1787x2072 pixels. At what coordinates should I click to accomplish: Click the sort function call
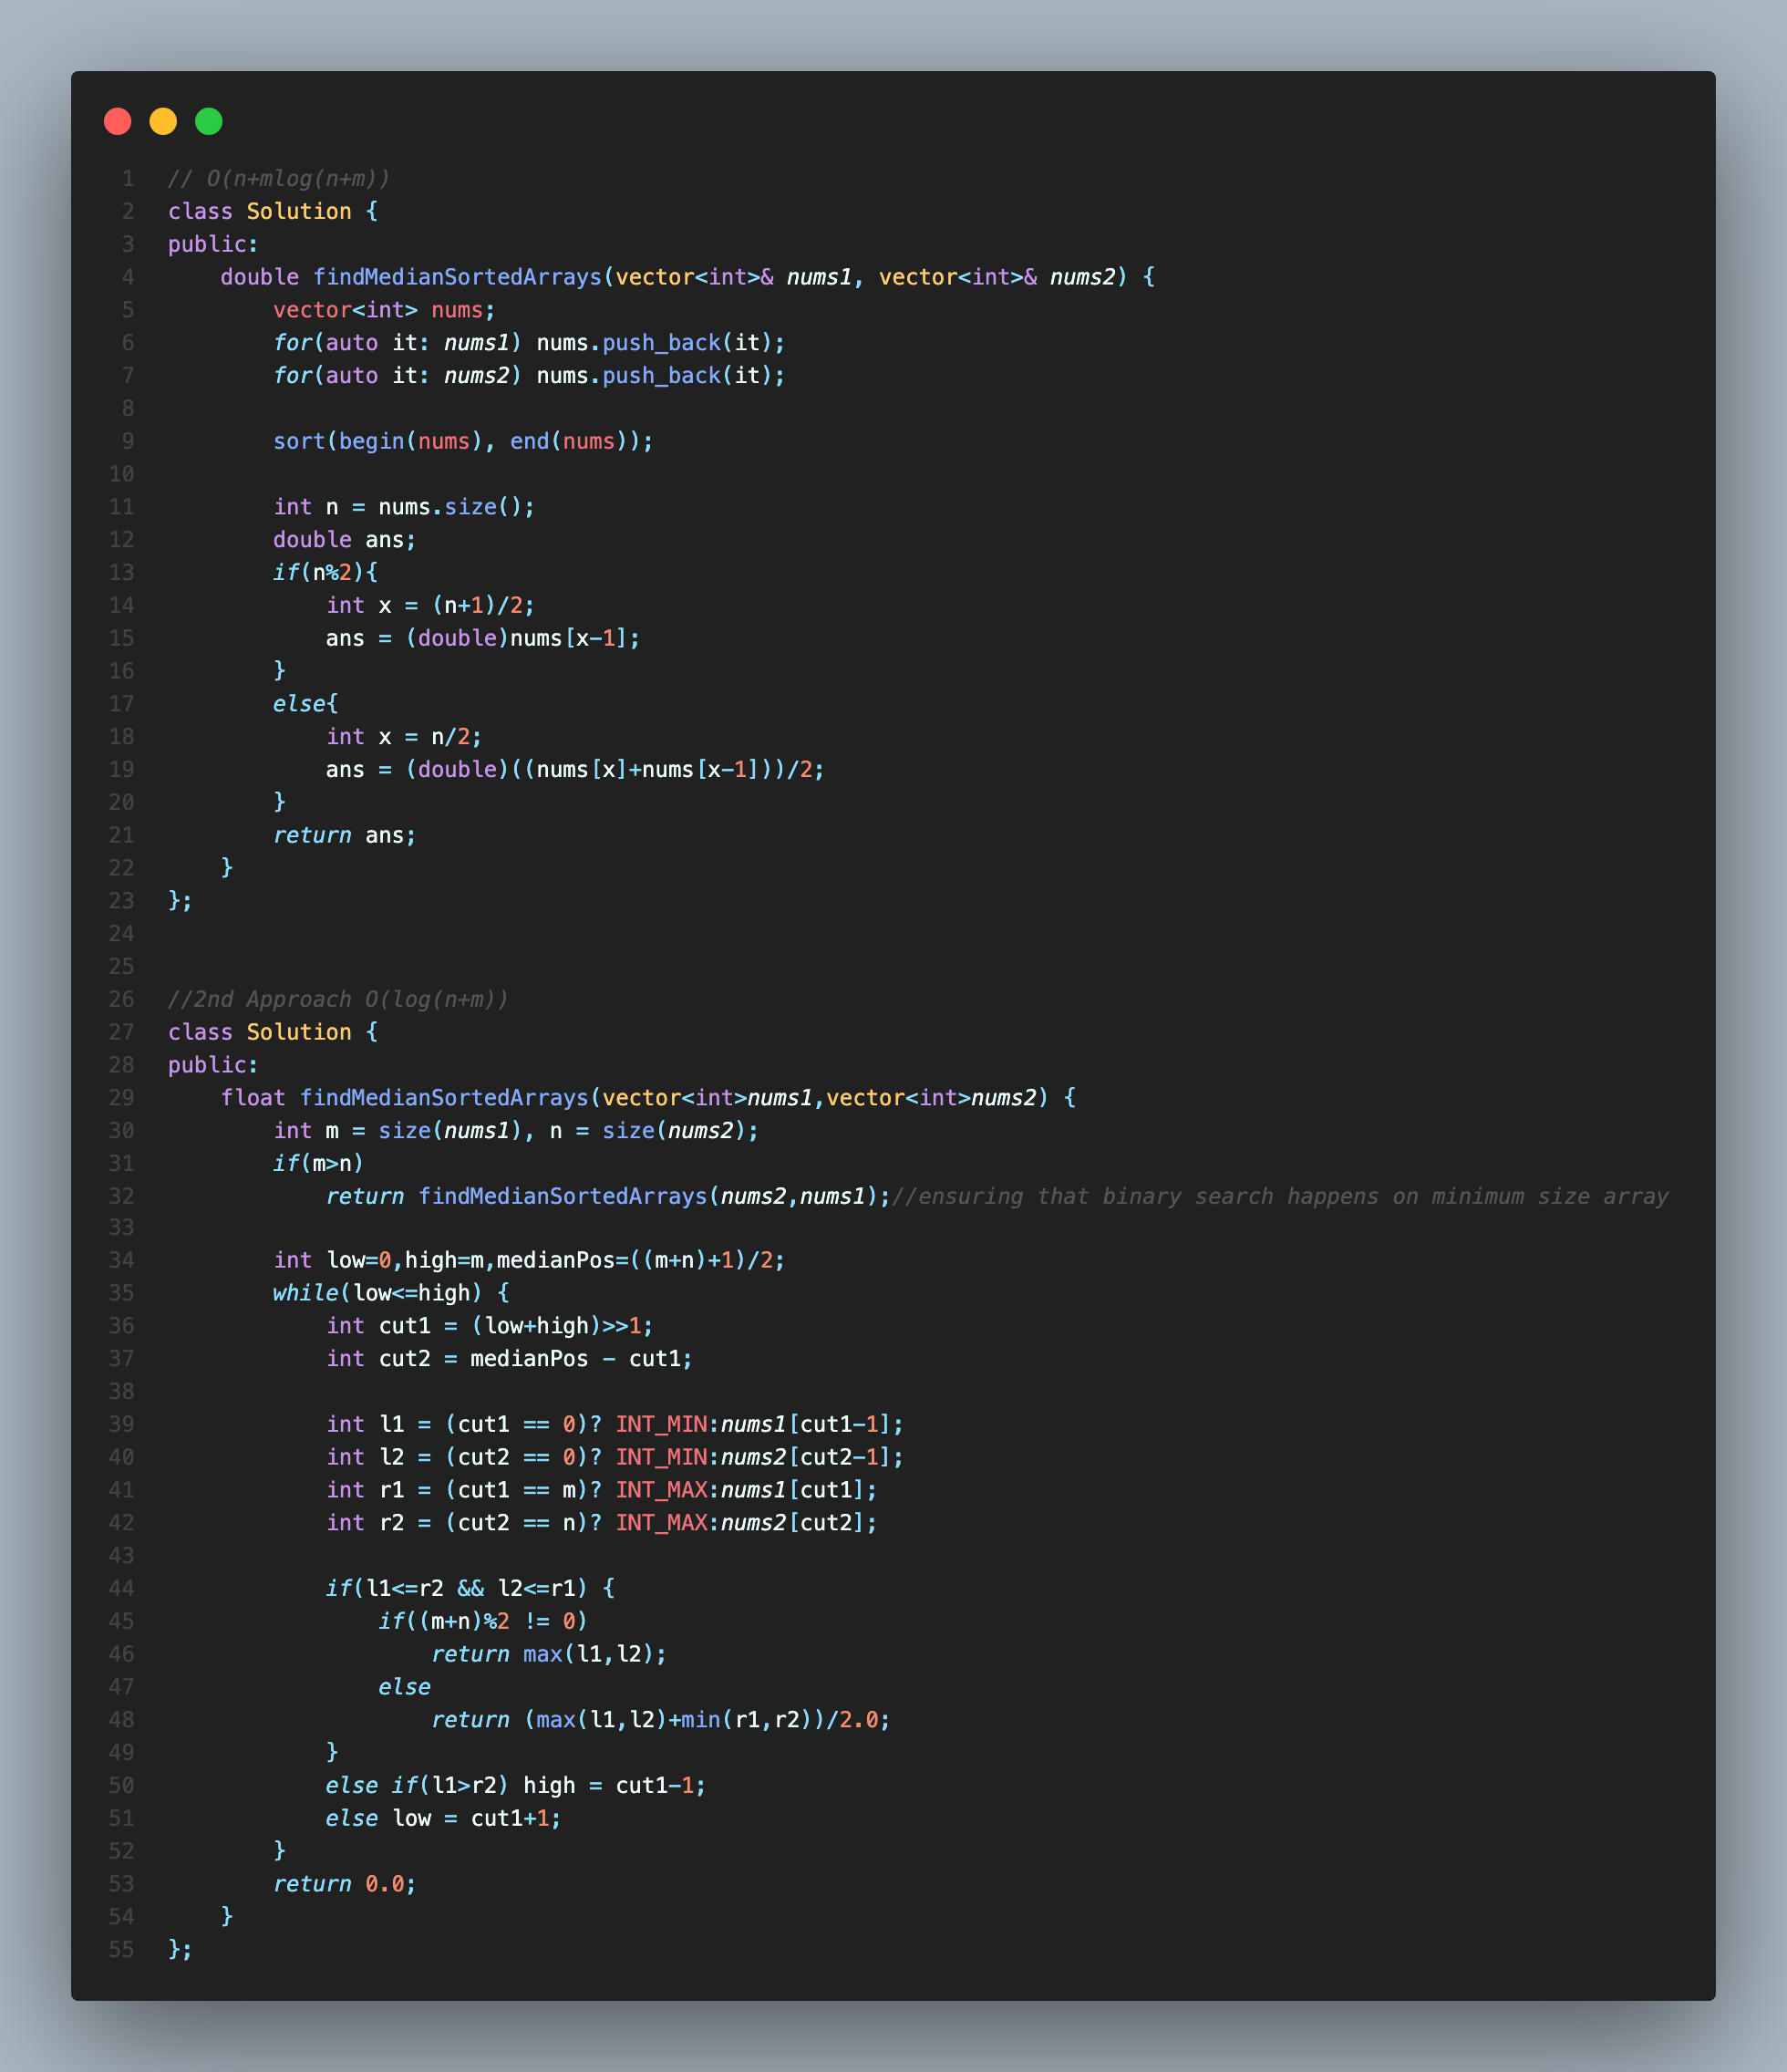click(298, 441)
